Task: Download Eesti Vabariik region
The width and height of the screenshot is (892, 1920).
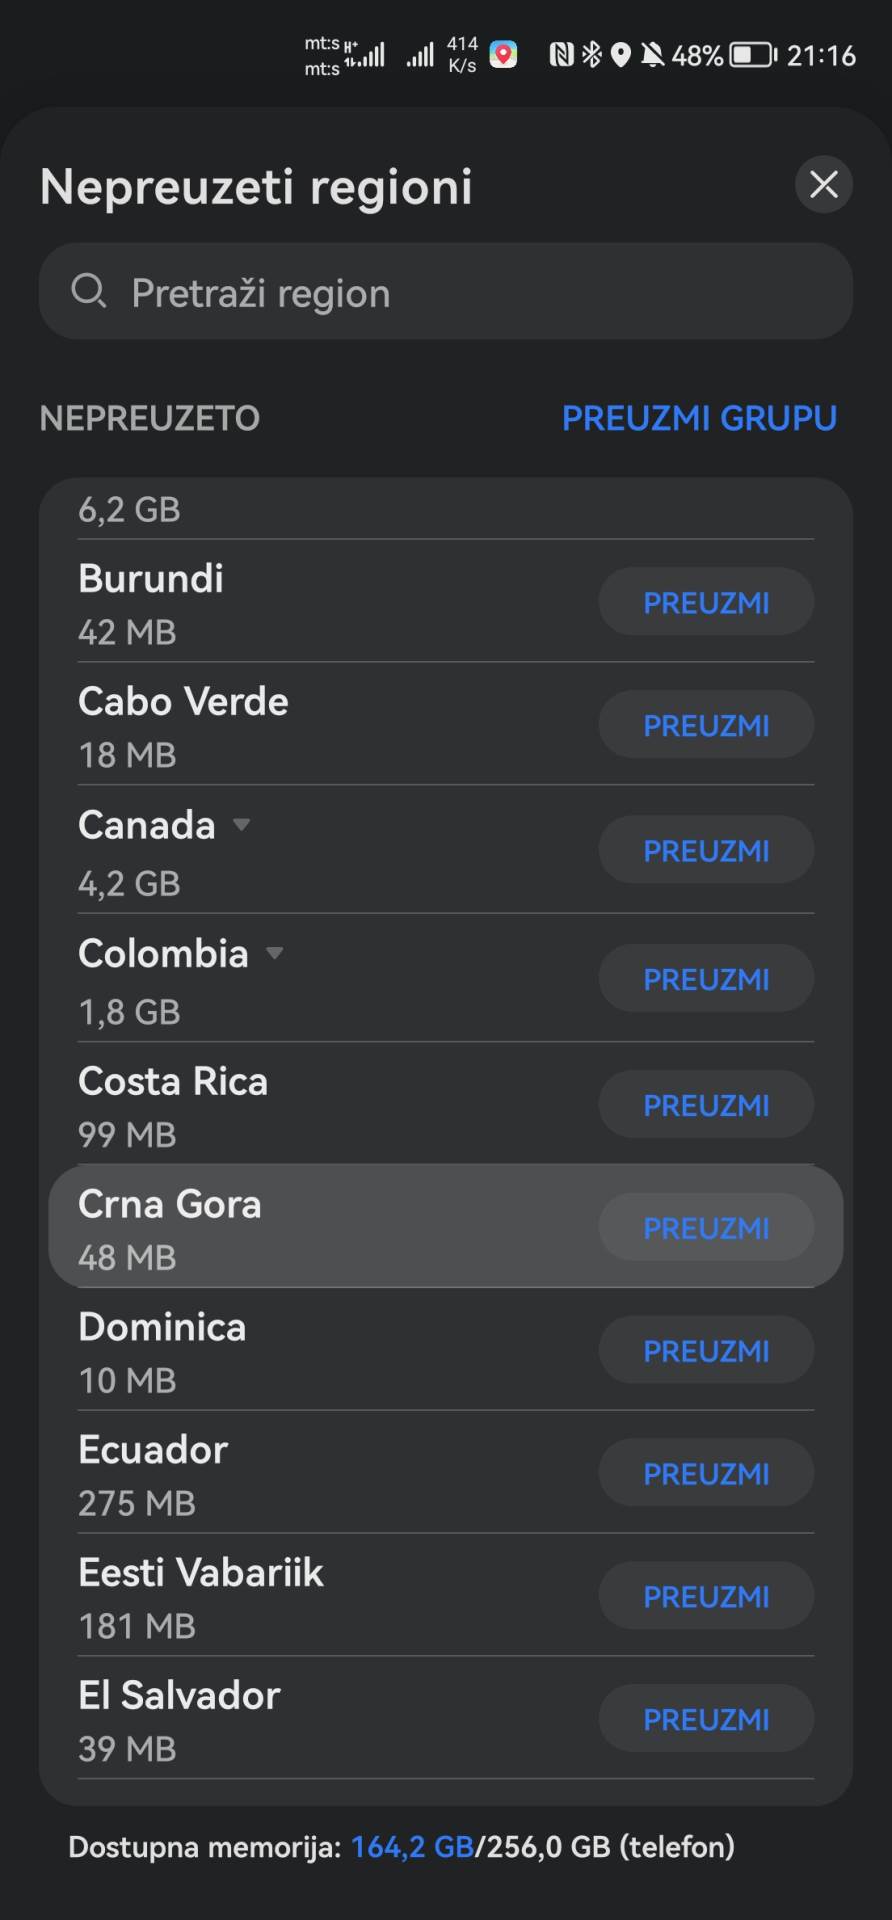Action: tap(706, 1597)
